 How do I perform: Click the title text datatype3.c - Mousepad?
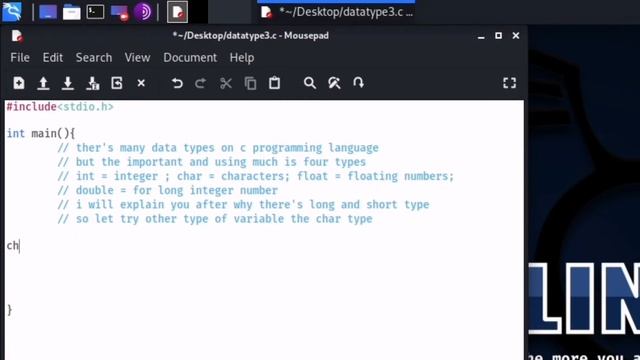click(250, 36)
